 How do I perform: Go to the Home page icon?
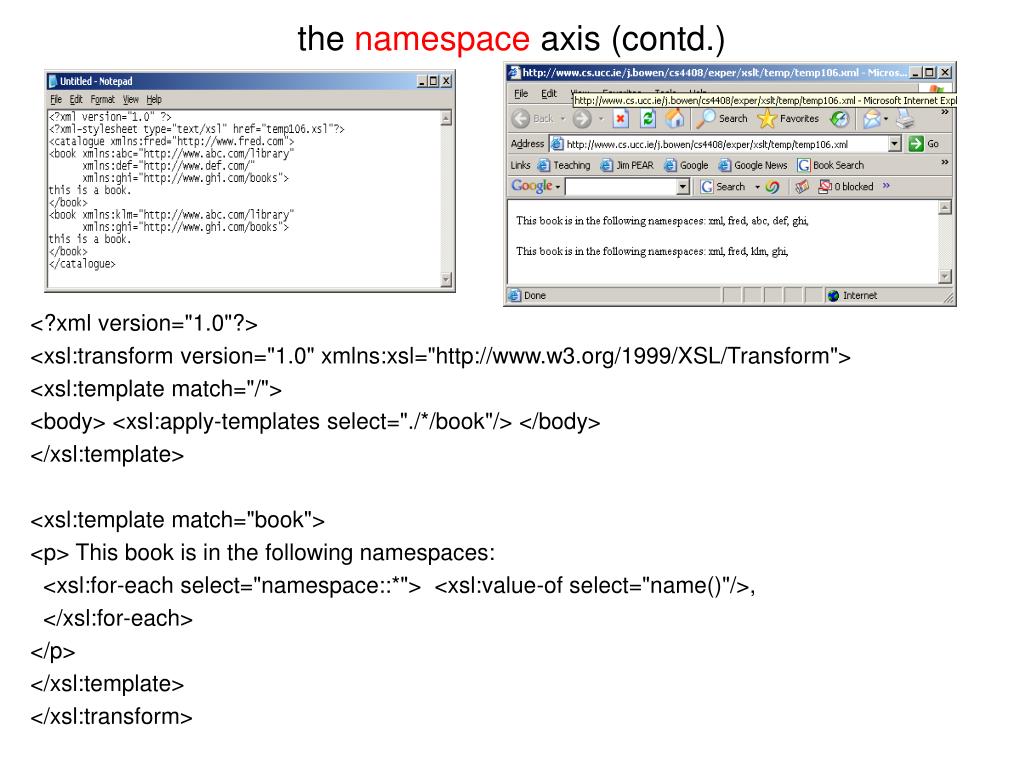coord(675,118)
